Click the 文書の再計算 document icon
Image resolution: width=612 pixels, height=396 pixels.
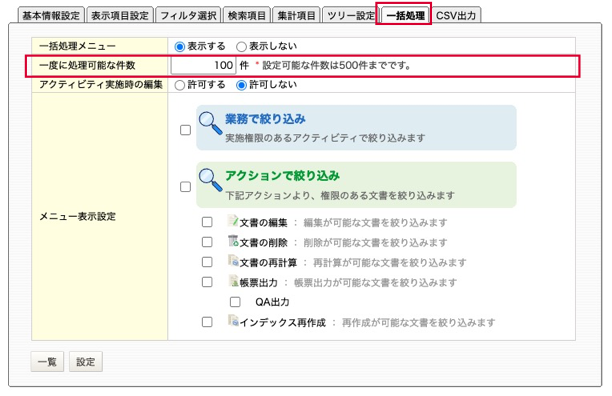tap(233, 261)
